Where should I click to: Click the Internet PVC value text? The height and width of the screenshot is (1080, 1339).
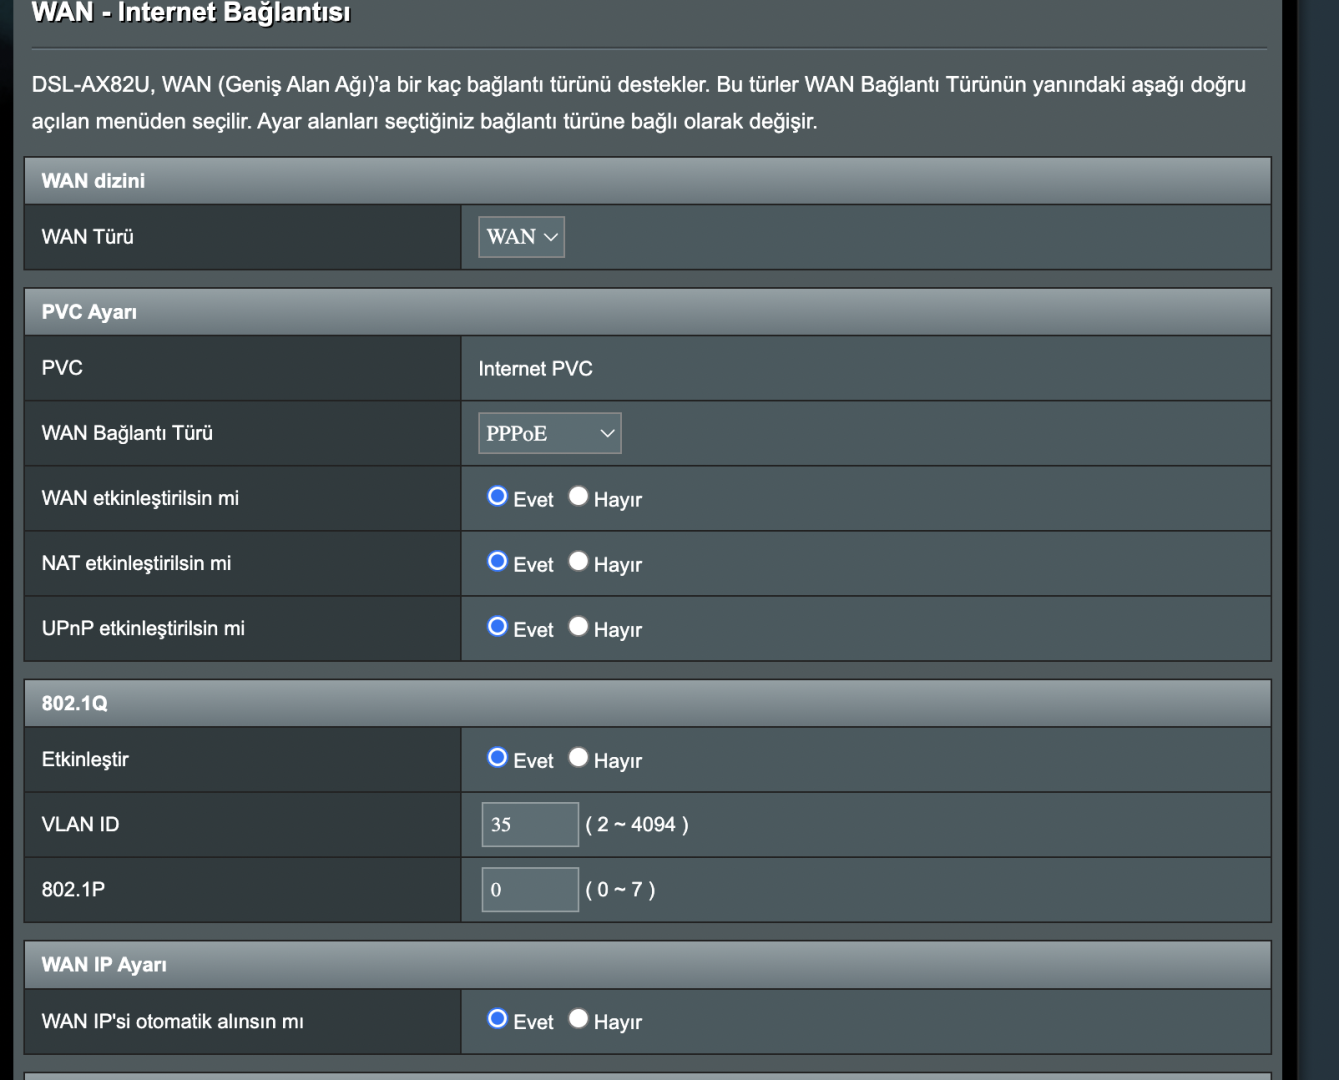click(535, 369)
